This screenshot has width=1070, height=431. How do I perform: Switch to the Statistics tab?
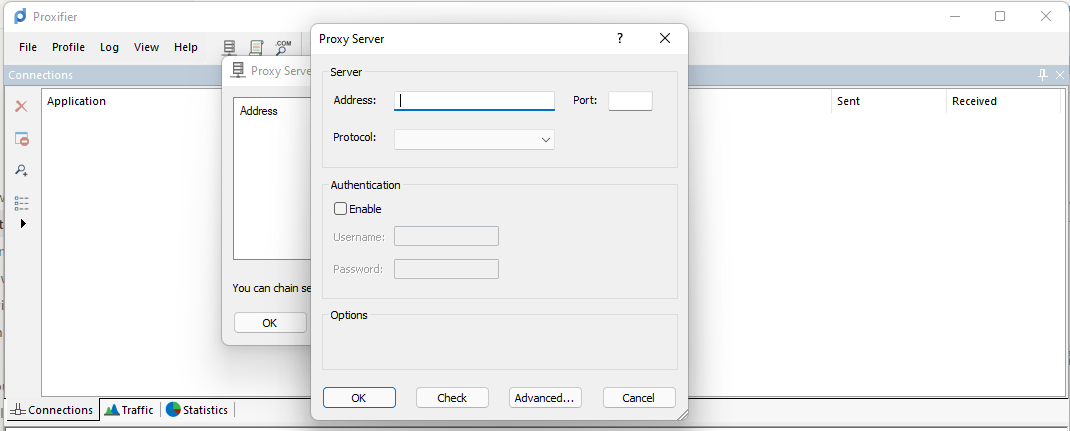[197, 410]
